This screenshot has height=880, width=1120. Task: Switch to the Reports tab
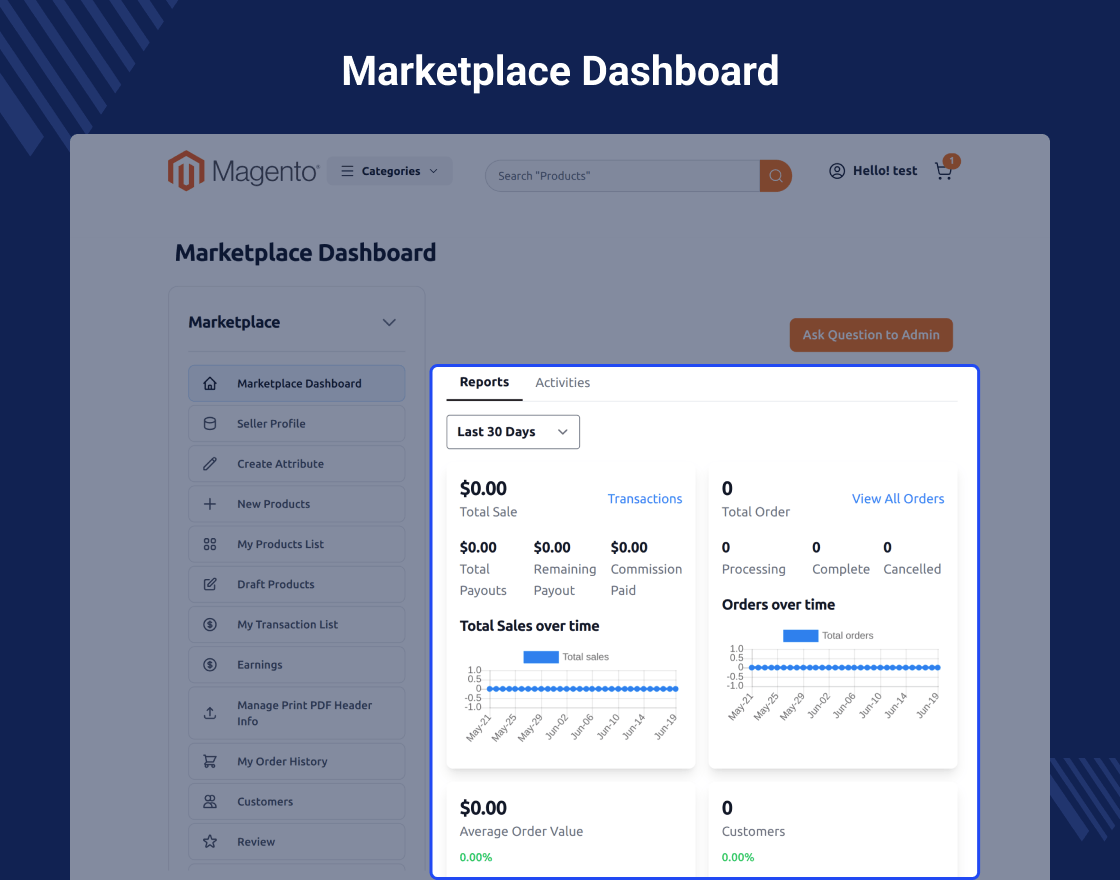pyautogui.click(x=484, y=382)
